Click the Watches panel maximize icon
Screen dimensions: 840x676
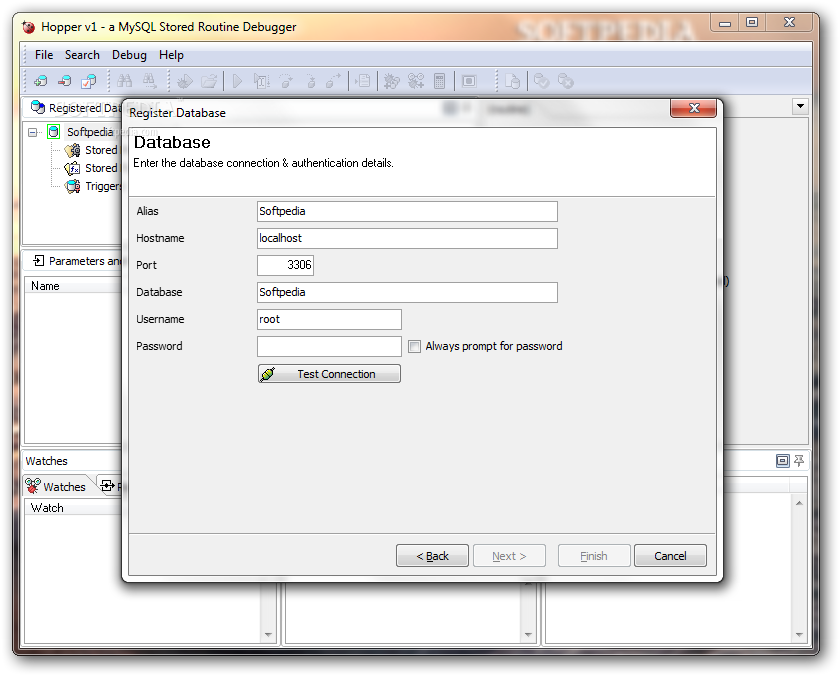(783, 461)
